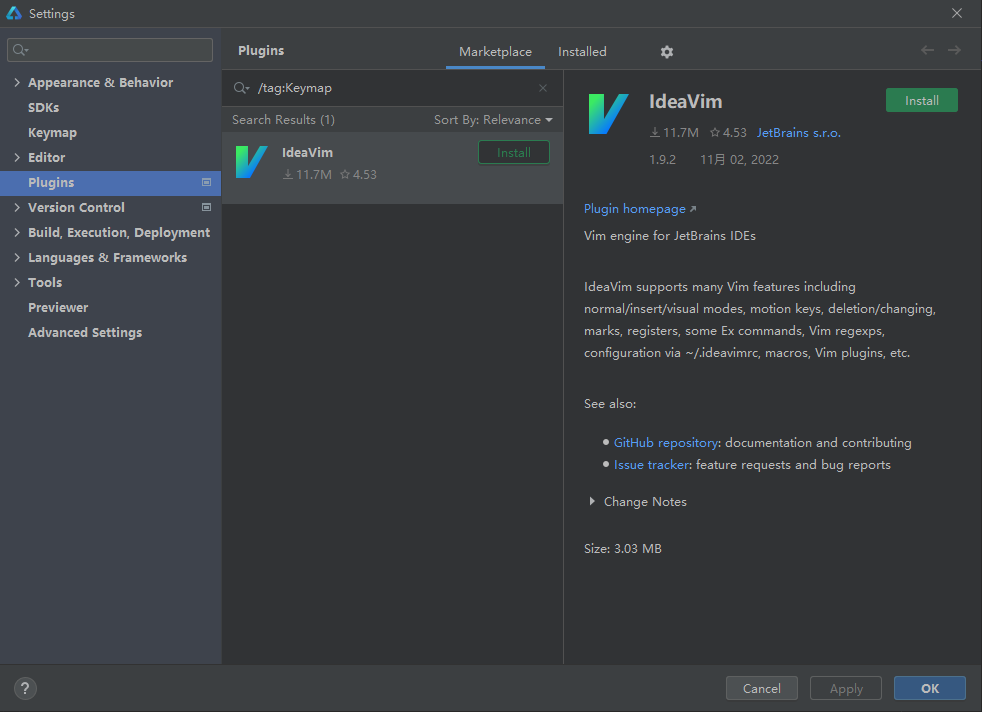Image resolution: width=982 pixels, height=712 pixels.
Task: Click the large IdeaVim logo in details
Action: click(608, 113)
